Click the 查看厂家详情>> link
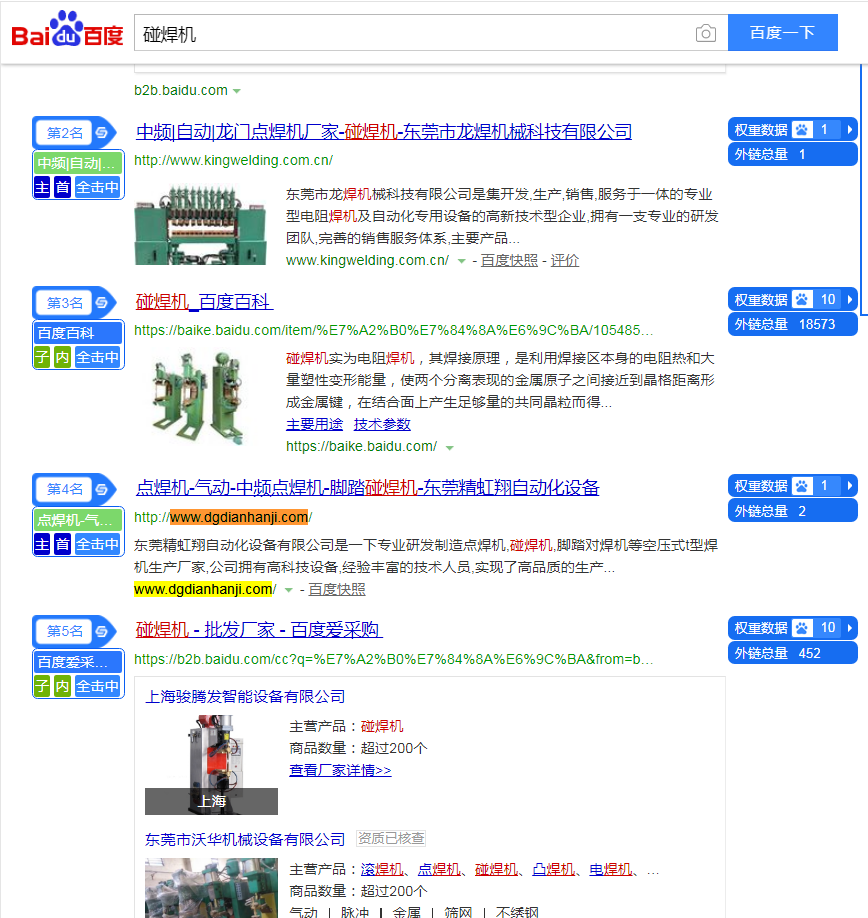Viewport: 868px width, 918px height. click(x=340, y=770)
